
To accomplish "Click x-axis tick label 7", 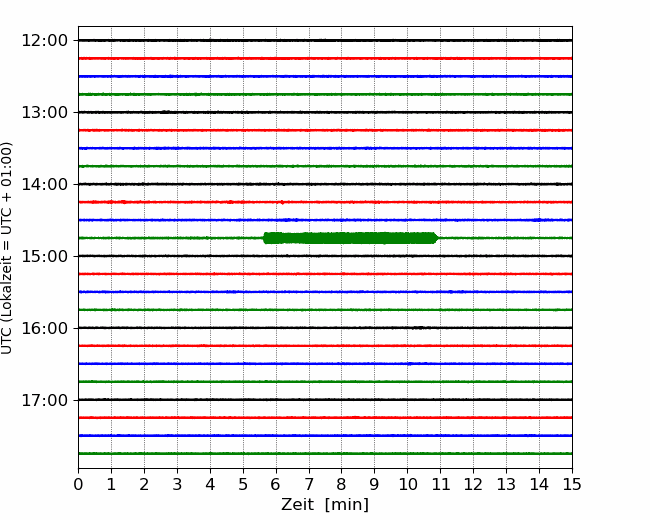I will click(309, 484).
